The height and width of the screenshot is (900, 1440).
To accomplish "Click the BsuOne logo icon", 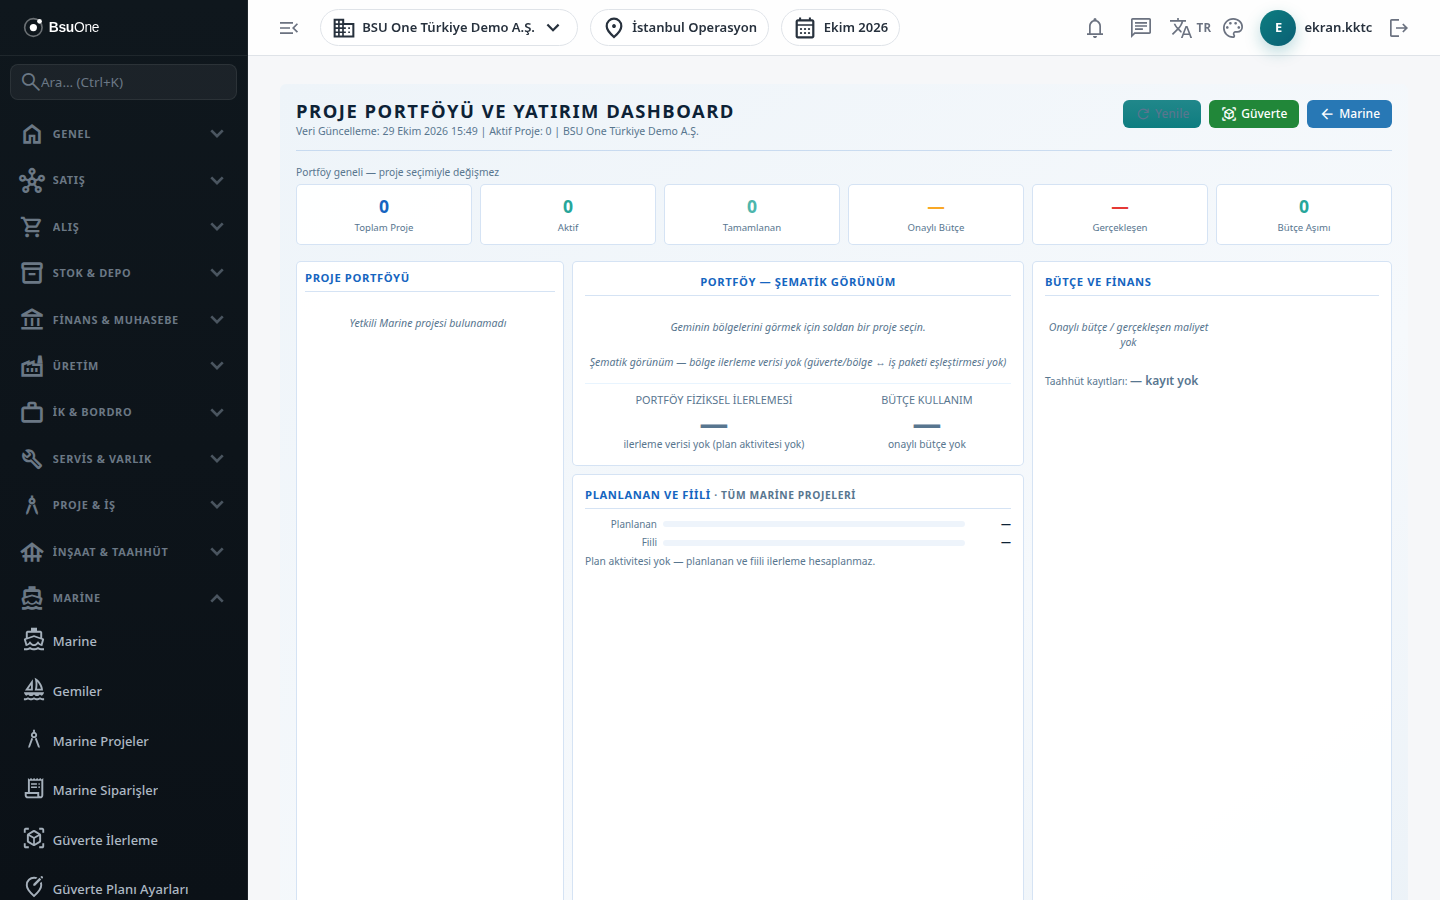I will click(33, 27).
